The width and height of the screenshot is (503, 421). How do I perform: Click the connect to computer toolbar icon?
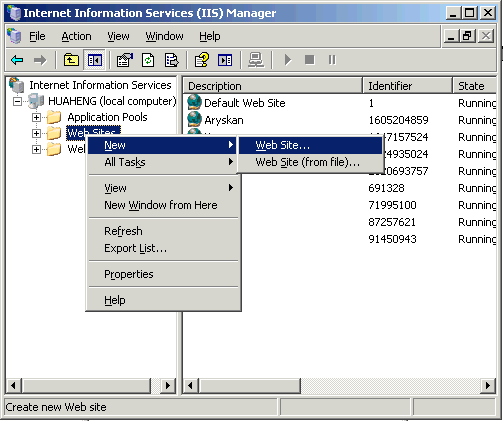[x=256, y=60]
